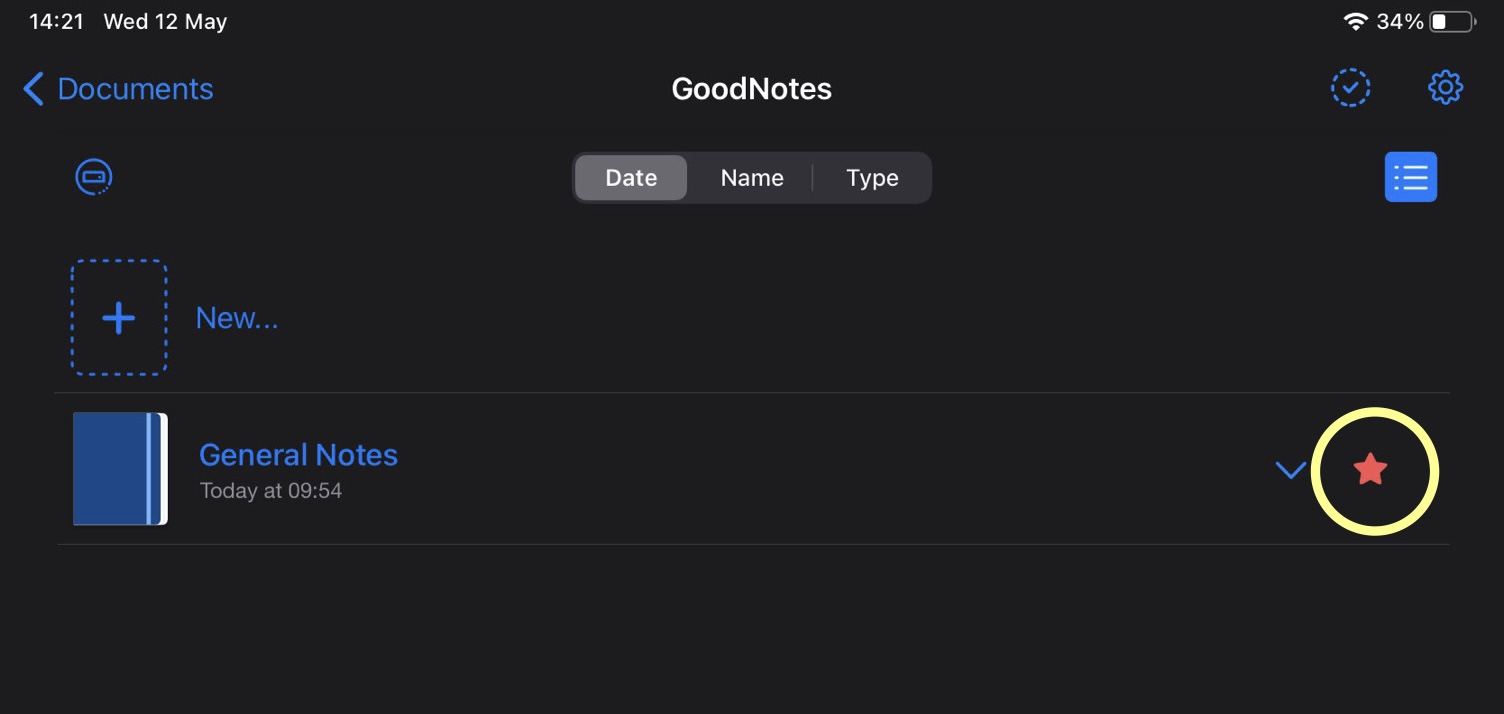Go back to Documents folder
Screen dimensions: 1504x714
tap(135, 89)
